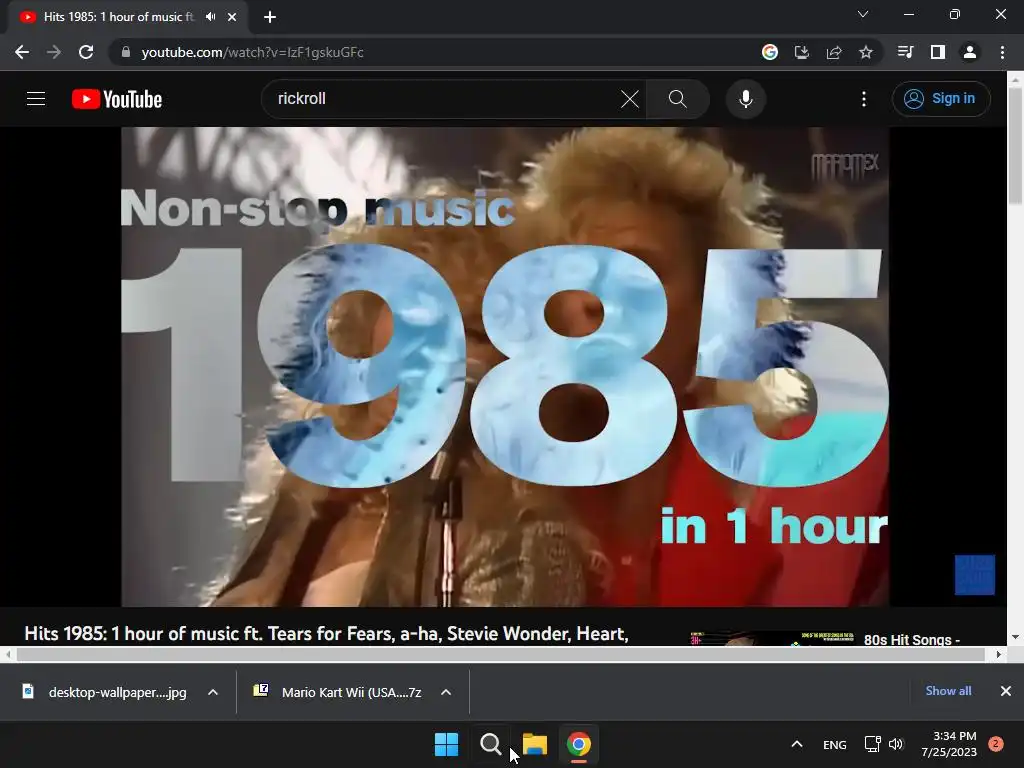
Task: Open Windows taskbar search
Action: click(490, 744)
